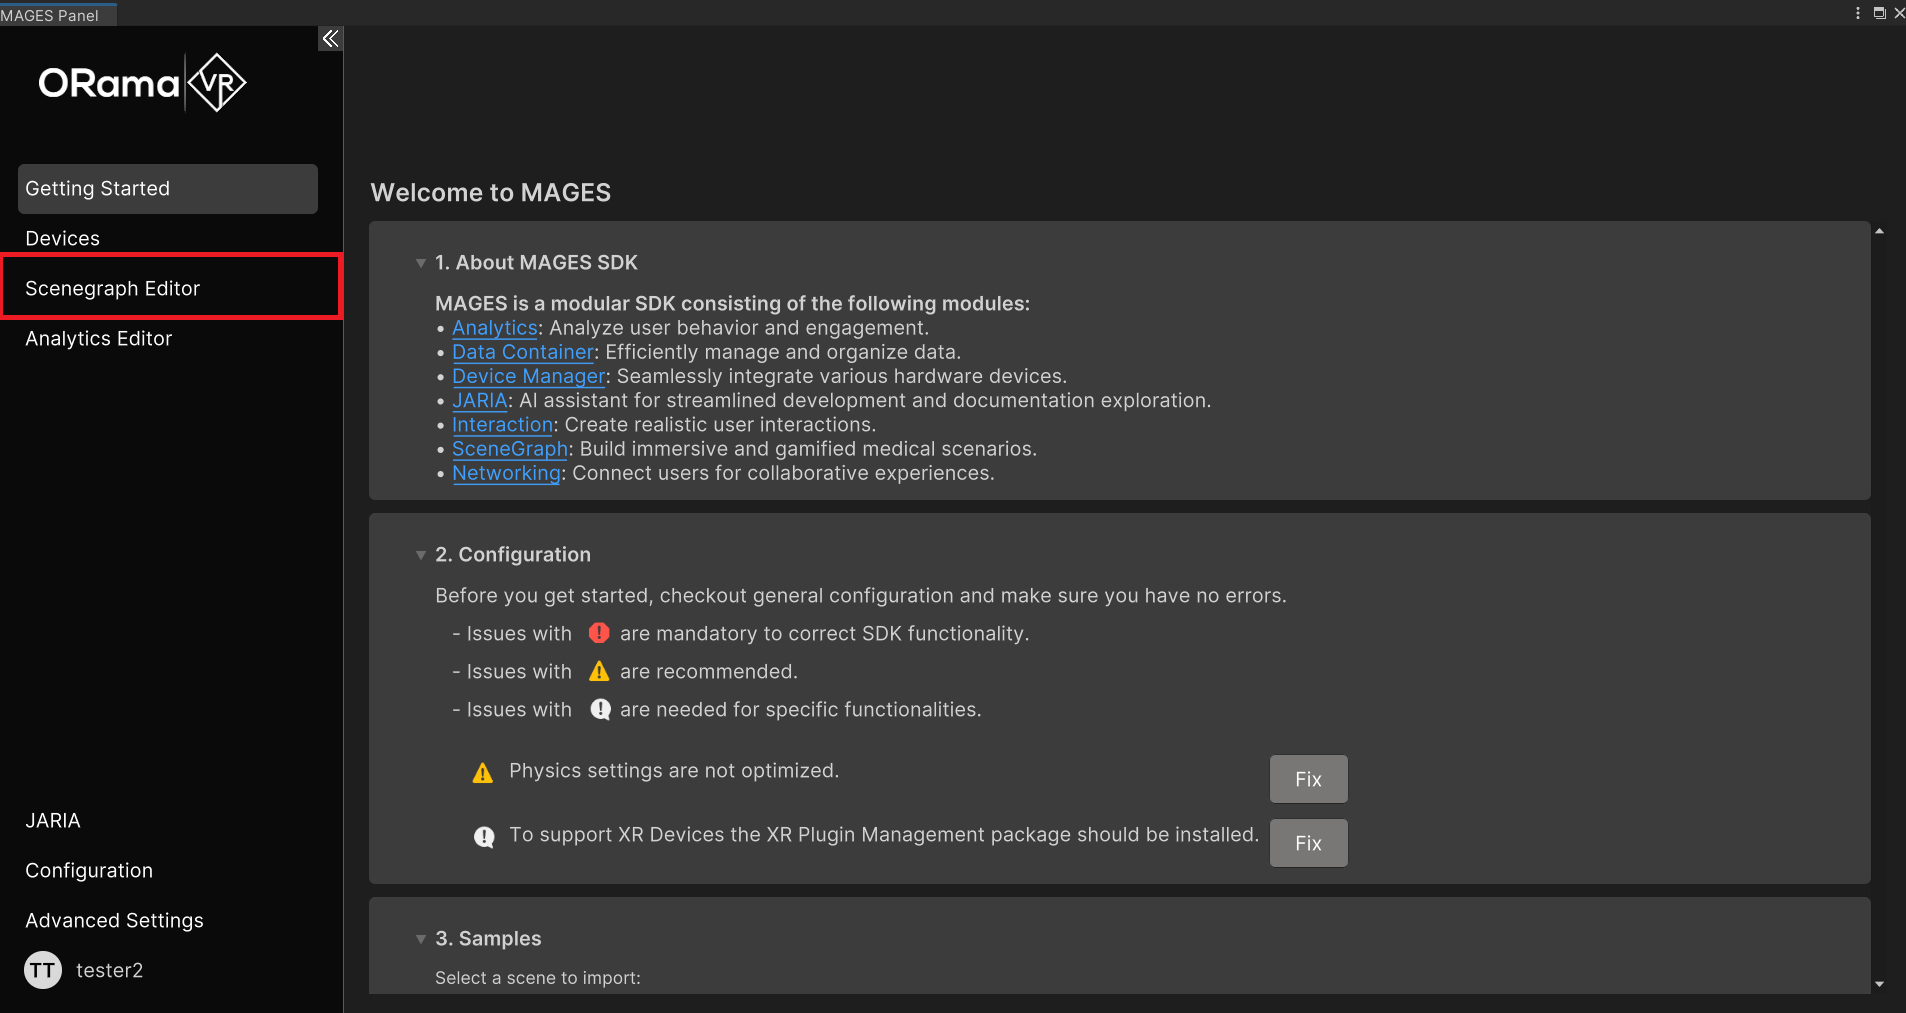The width and height of the screenshot is (1906, 1013).
Task: Click the red error icon in legend
Action: 599,633
